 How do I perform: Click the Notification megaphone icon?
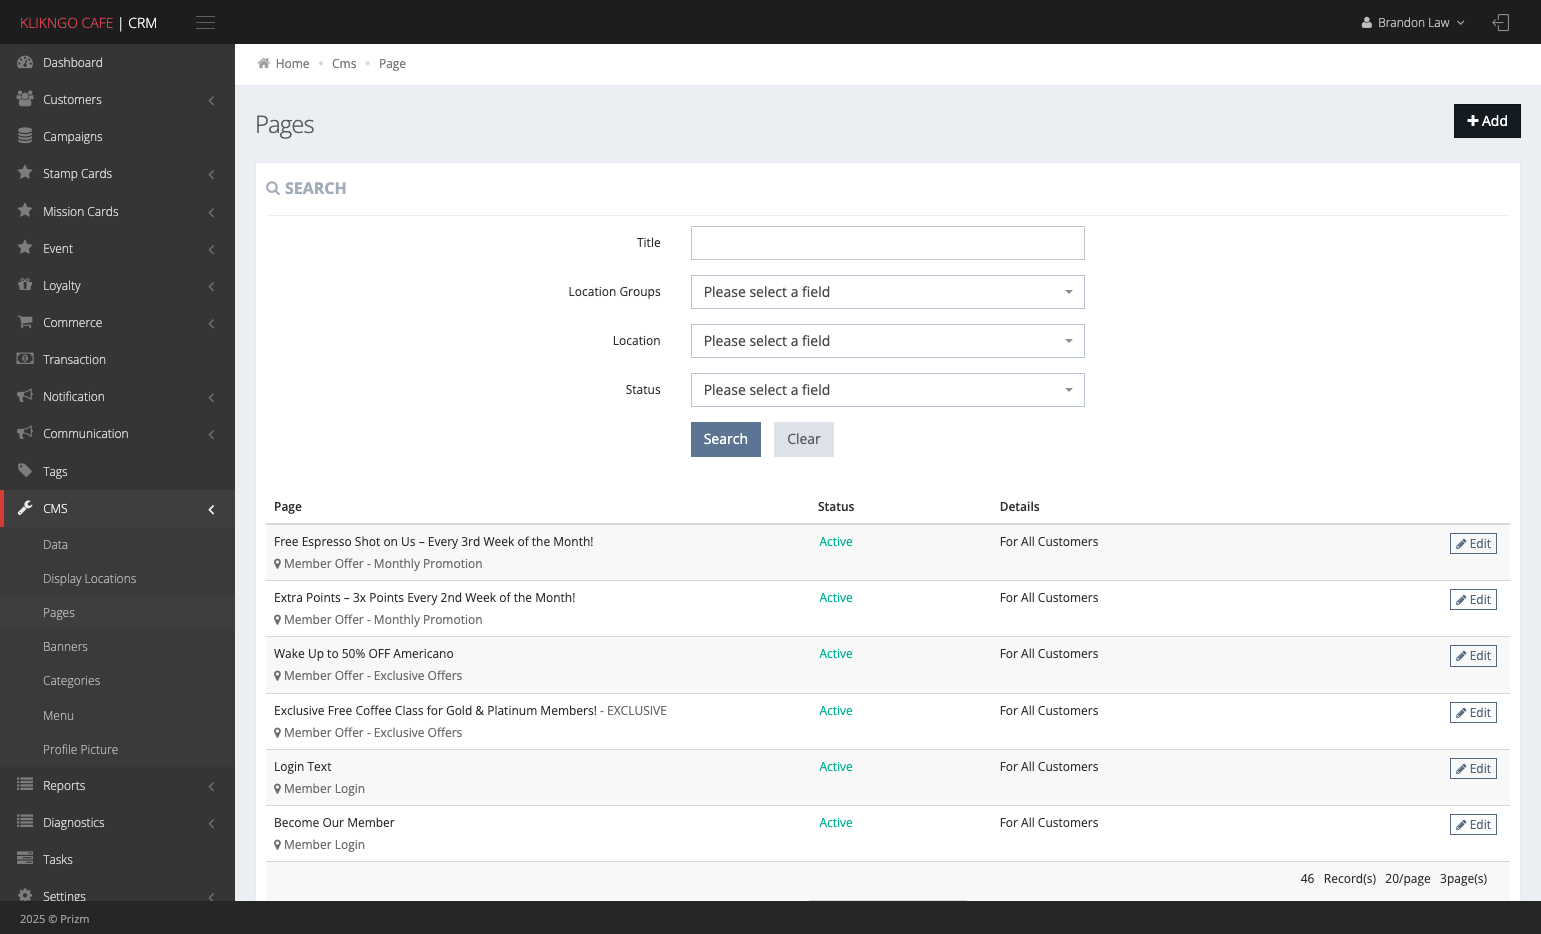point(25,396)
